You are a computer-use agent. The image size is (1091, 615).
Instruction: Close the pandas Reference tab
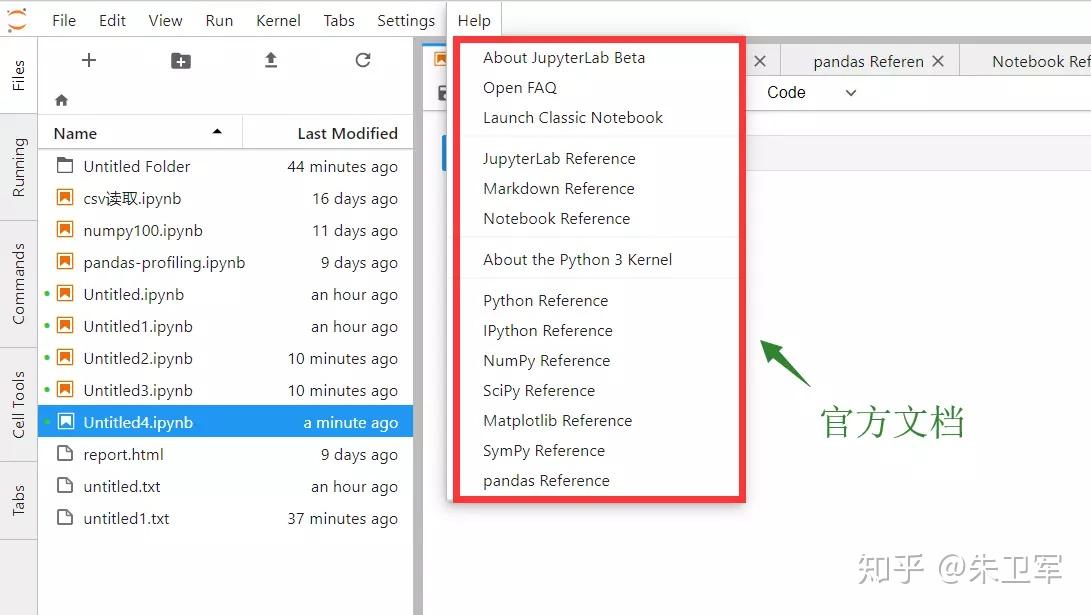(x=938, y=61)
